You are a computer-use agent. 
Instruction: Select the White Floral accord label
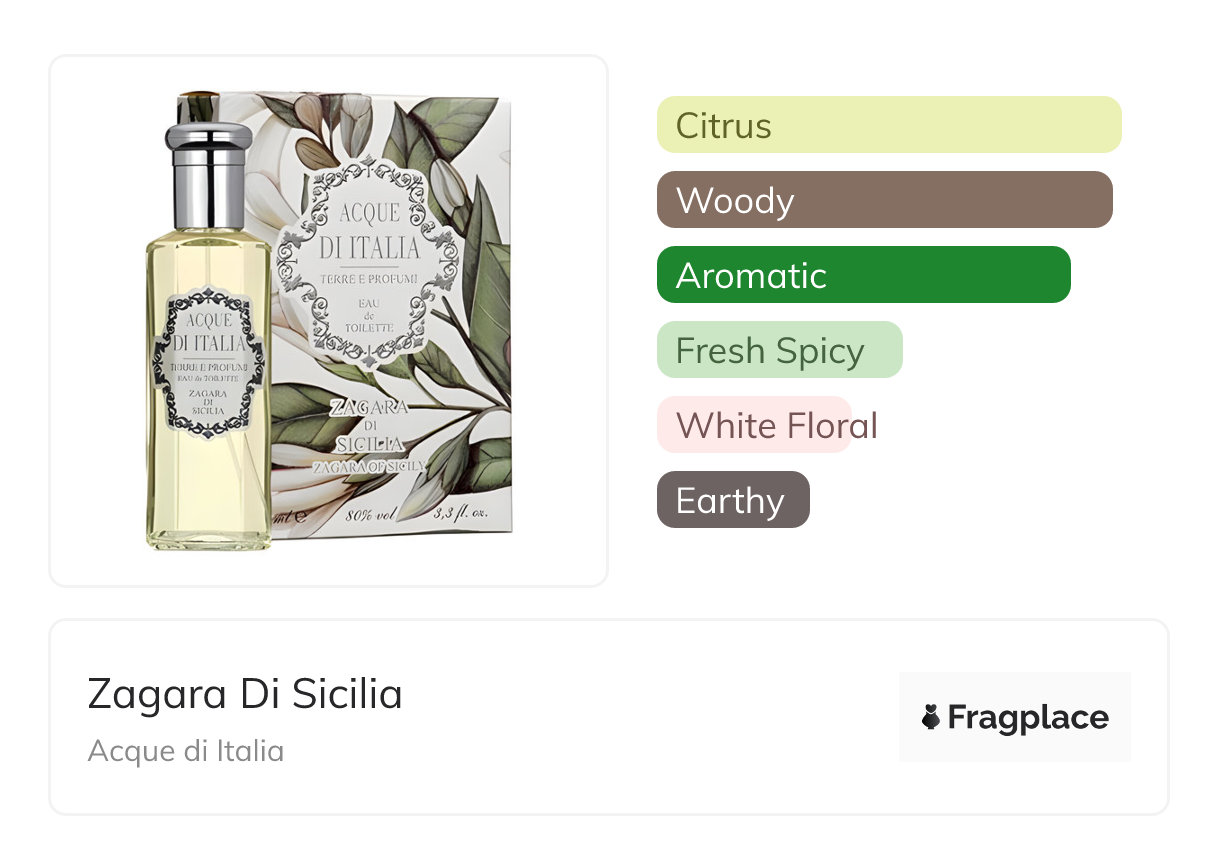click(x=777, y=425)
